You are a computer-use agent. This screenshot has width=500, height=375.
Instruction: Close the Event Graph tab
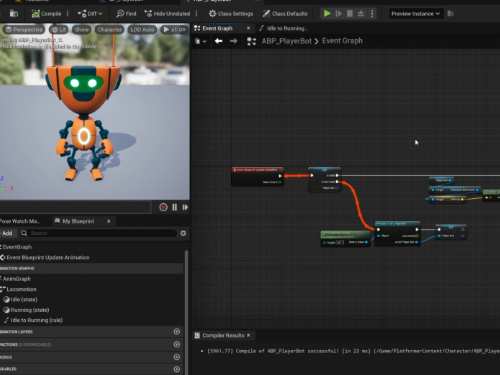coord(248,28)
